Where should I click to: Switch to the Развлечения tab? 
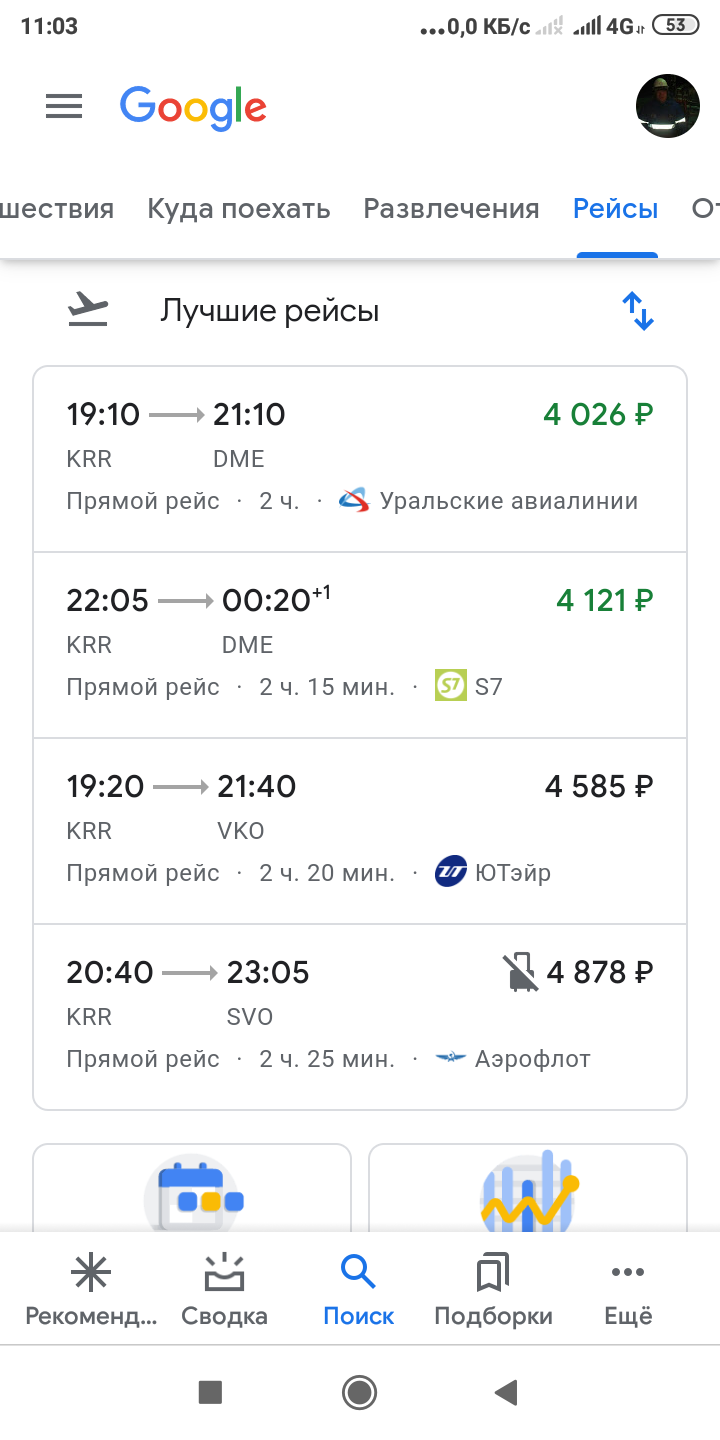(451, 209)
